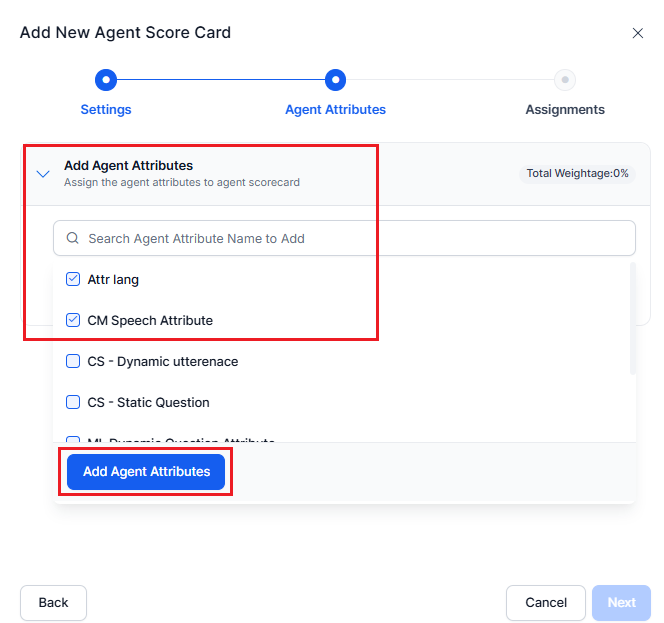
Task: Go to the Settings step label
Action: click(x=106, y=110)
